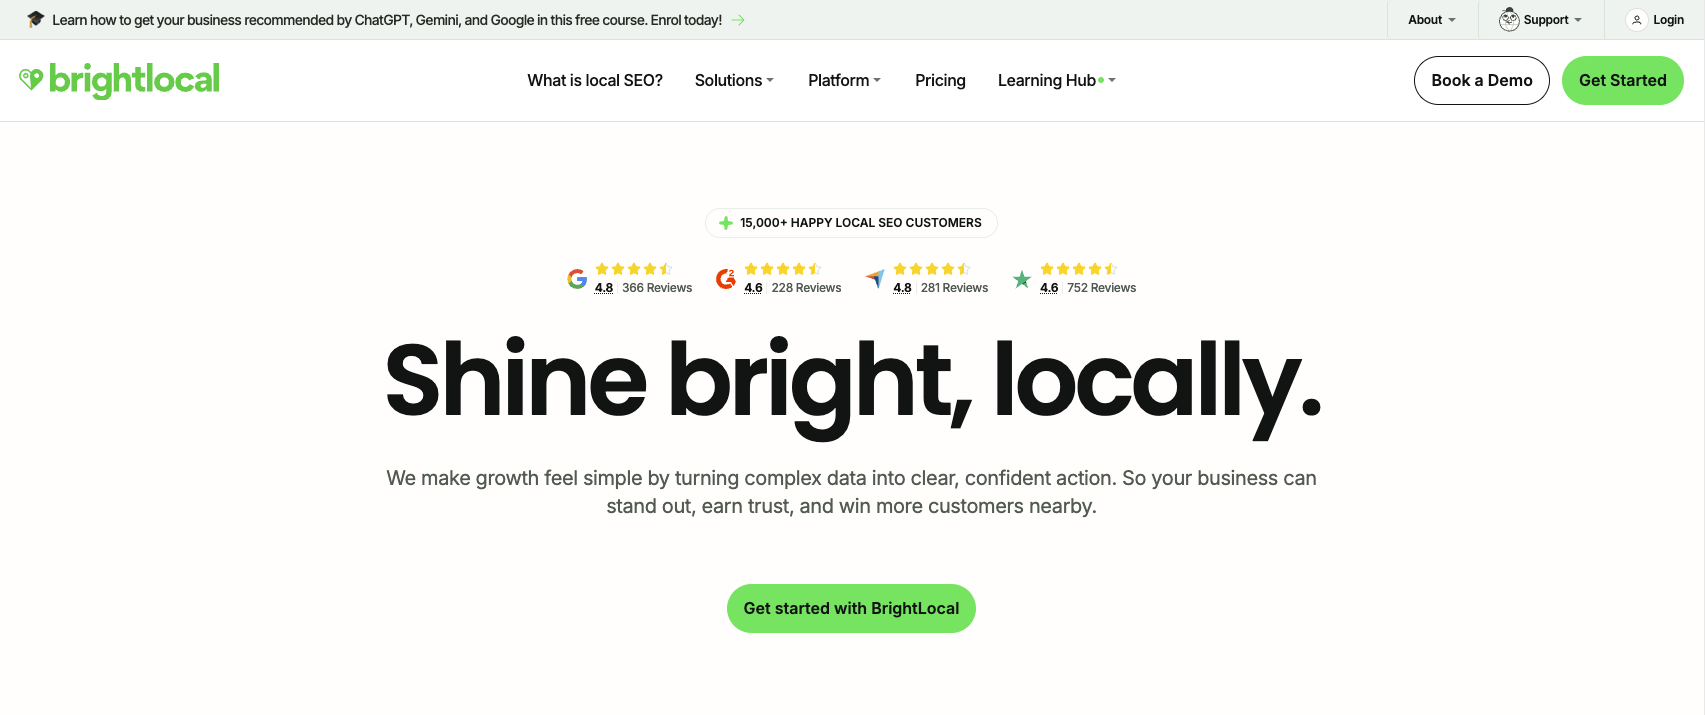Click the stars above 366 Reviews
The width and height of the screenshot is (1705, 715).
(633, 269)
